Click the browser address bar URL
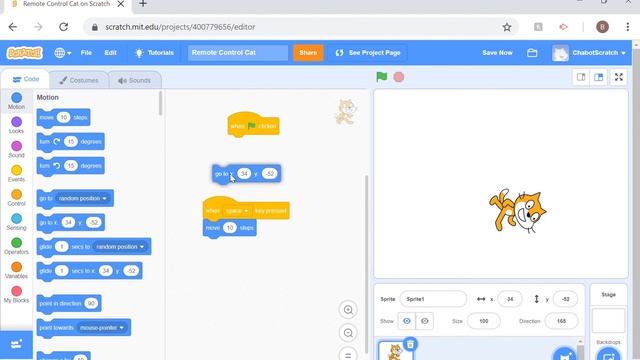The width and height of the screenshot is (640, 360). pos(180,27)
